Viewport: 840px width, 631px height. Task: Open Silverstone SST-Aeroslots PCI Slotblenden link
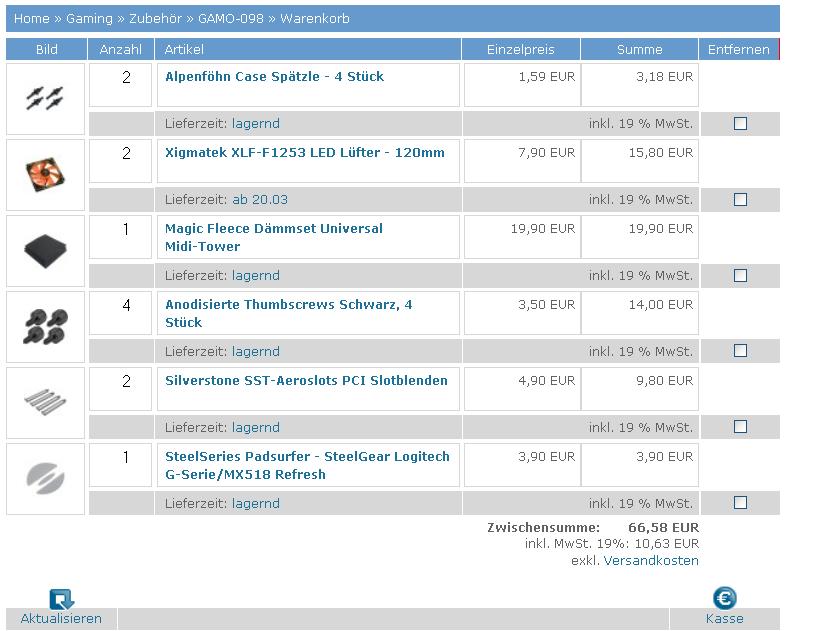pos(306,381)
